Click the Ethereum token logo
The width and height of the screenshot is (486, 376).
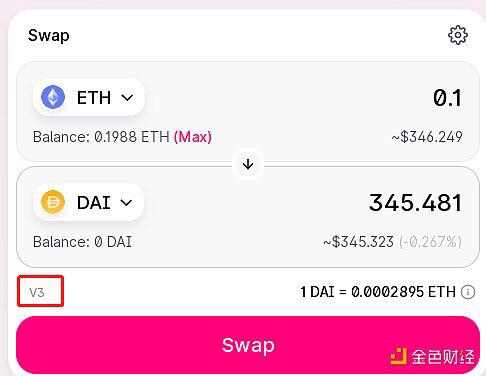pos(53,97)
